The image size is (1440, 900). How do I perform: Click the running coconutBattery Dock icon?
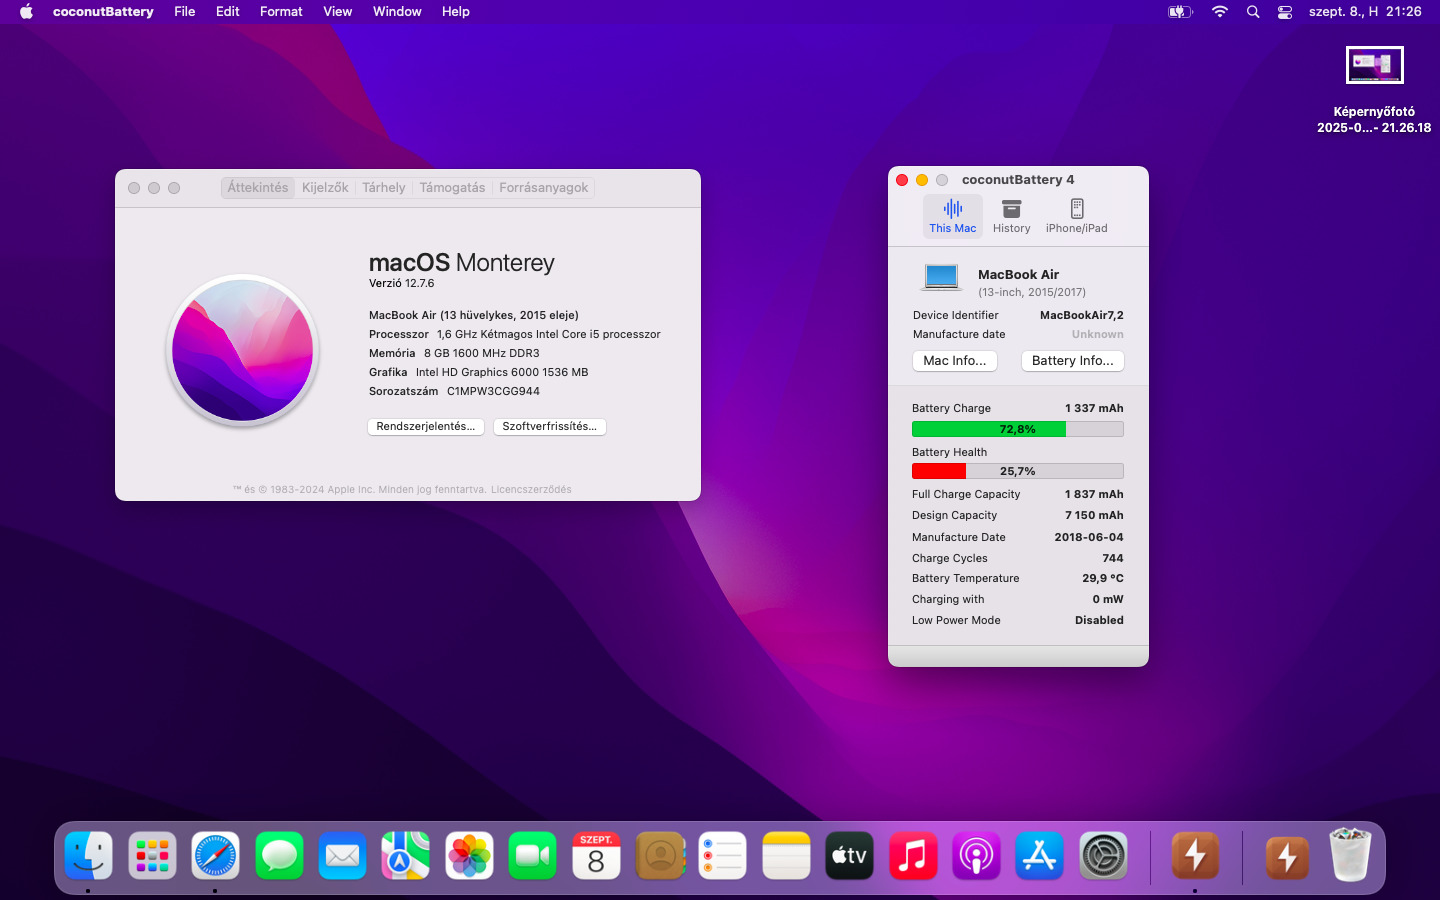coord(1195,856)
